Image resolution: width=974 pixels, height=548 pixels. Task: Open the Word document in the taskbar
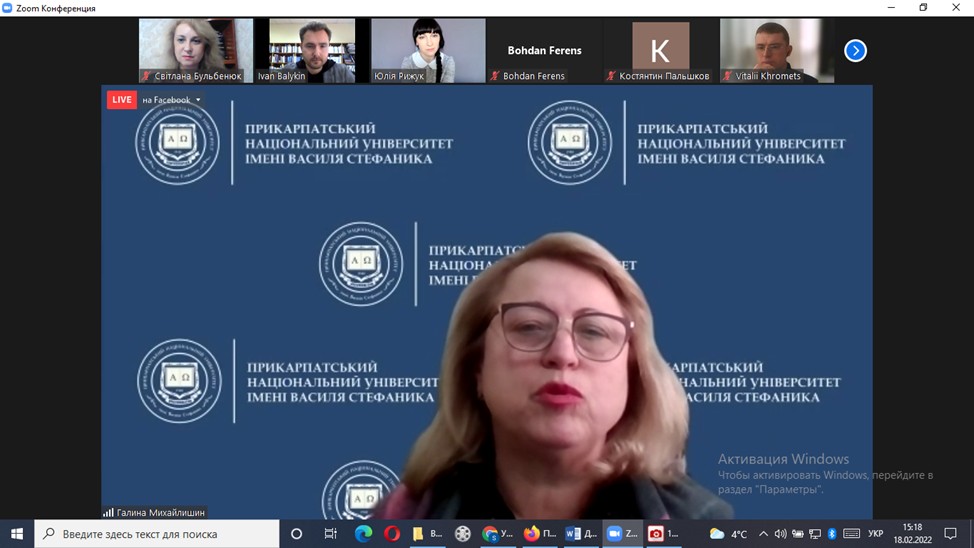click(x=580, y=534)
